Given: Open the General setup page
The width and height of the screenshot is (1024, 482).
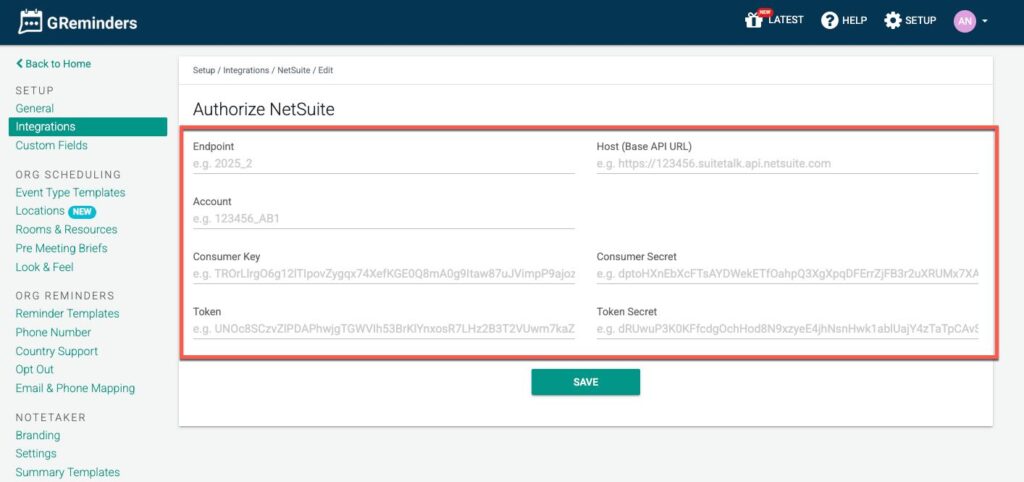Looking at the screenshot, I should [35, 108].
